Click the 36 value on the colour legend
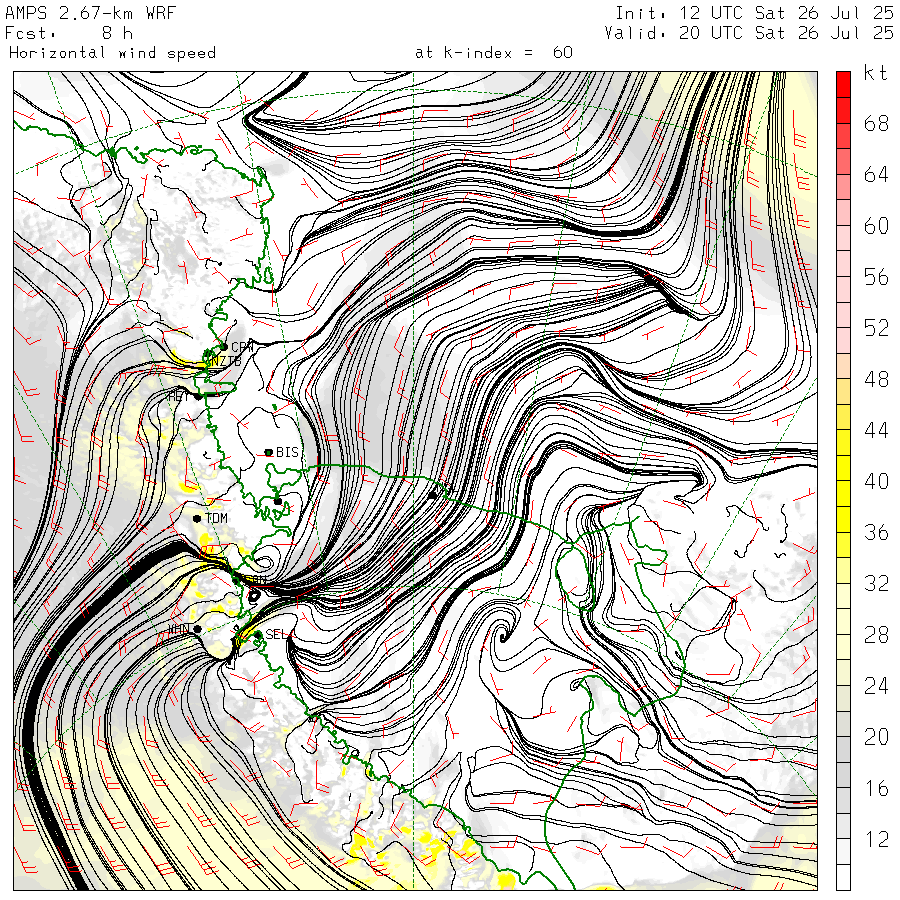This screenshot has width=900, height=900. pos(876,532)
